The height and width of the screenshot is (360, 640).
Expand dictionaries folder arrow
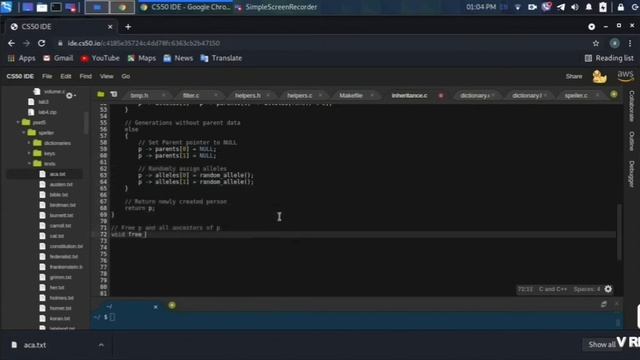[29, 143]
